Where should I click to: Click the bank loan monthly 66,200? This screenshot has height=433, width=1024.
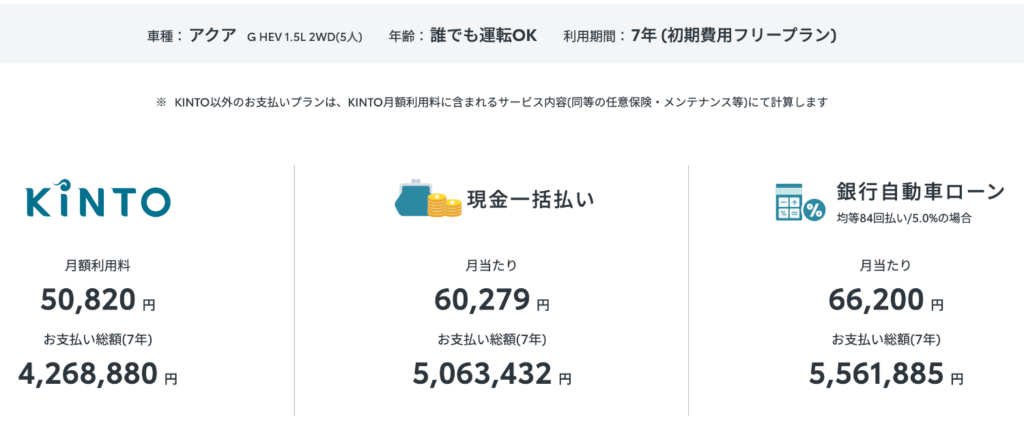coord(874,299)
